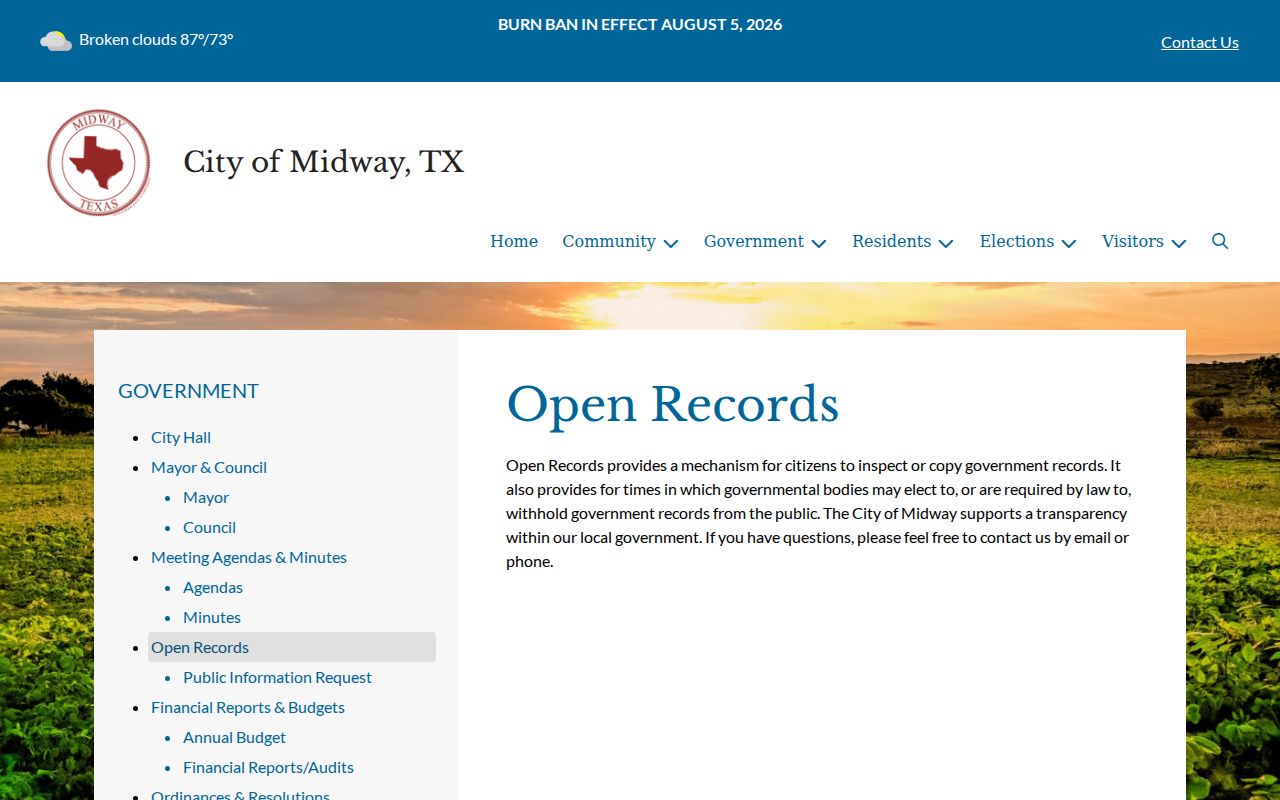Open the Council sidebar sub-link
The width and height of the screenshot is (1280, 800).
209,527
